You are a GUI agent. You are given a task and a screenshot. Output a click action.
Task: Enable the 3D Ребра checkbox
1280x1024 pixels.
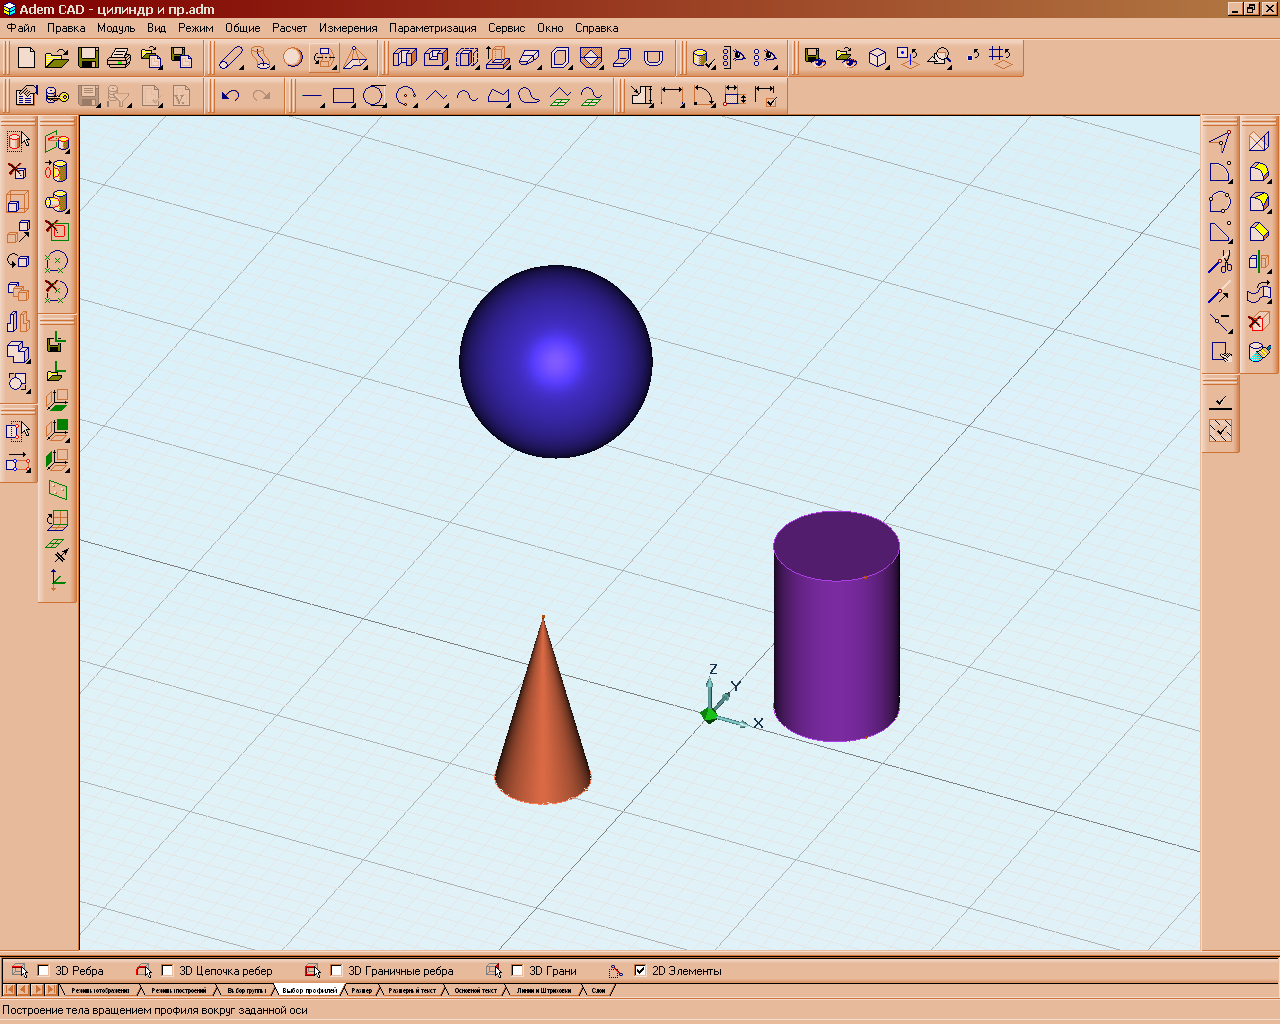coord(43,970)
